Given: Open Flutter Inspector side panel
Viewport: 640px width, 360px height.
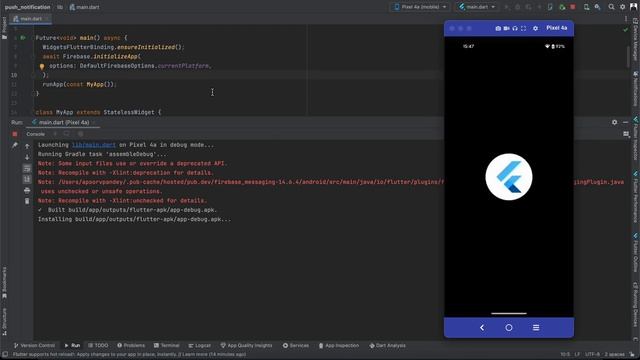Looking at the screenshot, I should click(636, 139).
